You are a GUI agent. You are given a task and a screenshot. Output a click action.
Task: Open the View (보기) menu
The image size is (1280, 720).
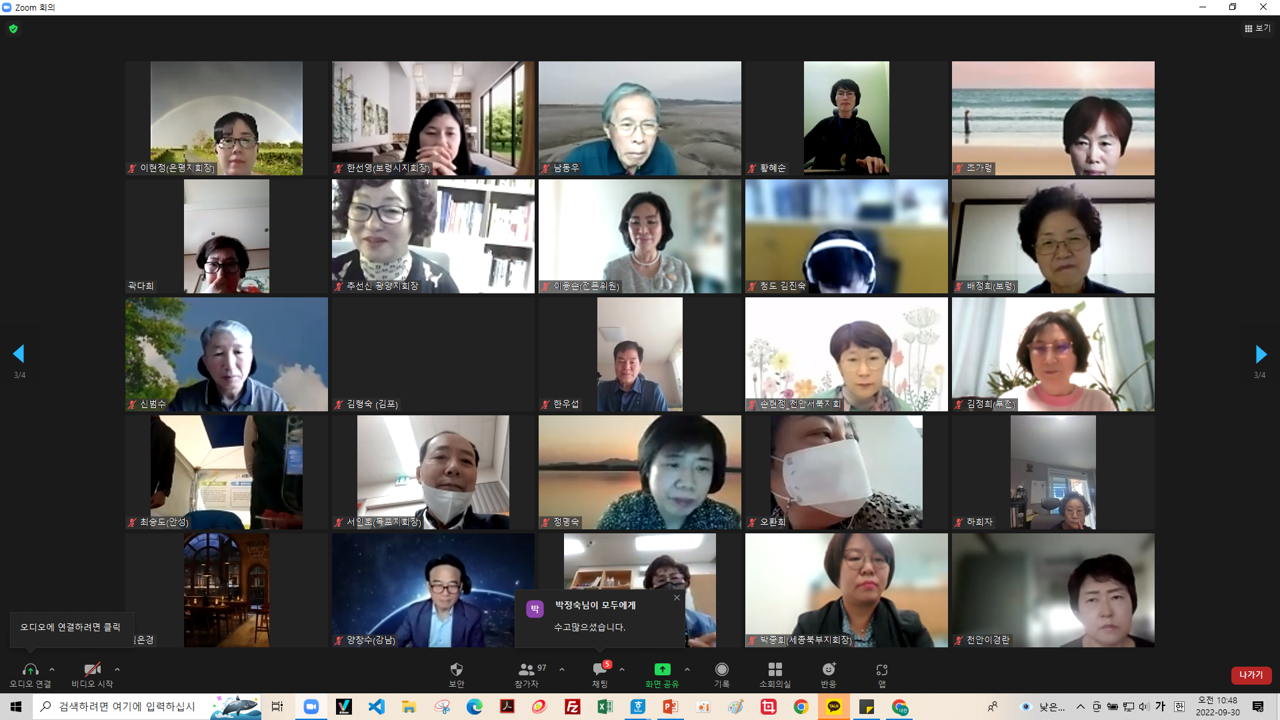point(1257,29)
